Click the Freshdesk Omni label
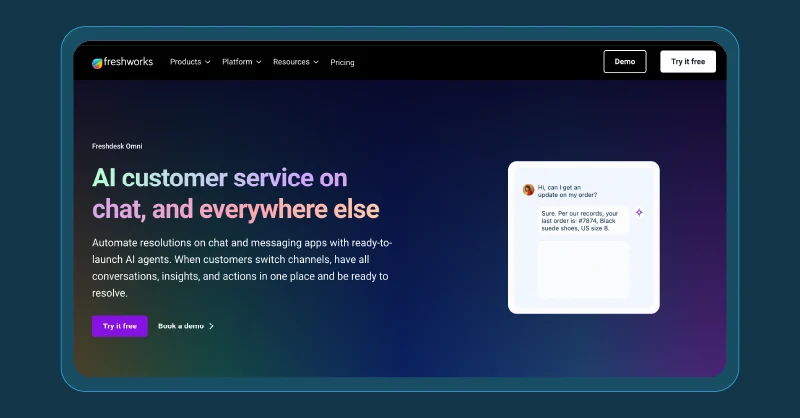 116,146
